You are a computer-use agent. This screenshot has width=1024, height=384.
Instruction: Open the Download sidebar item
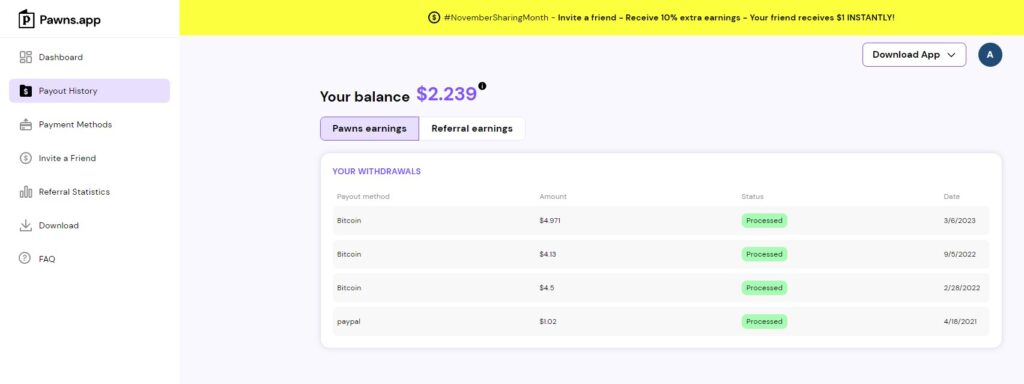coord(89,225)
